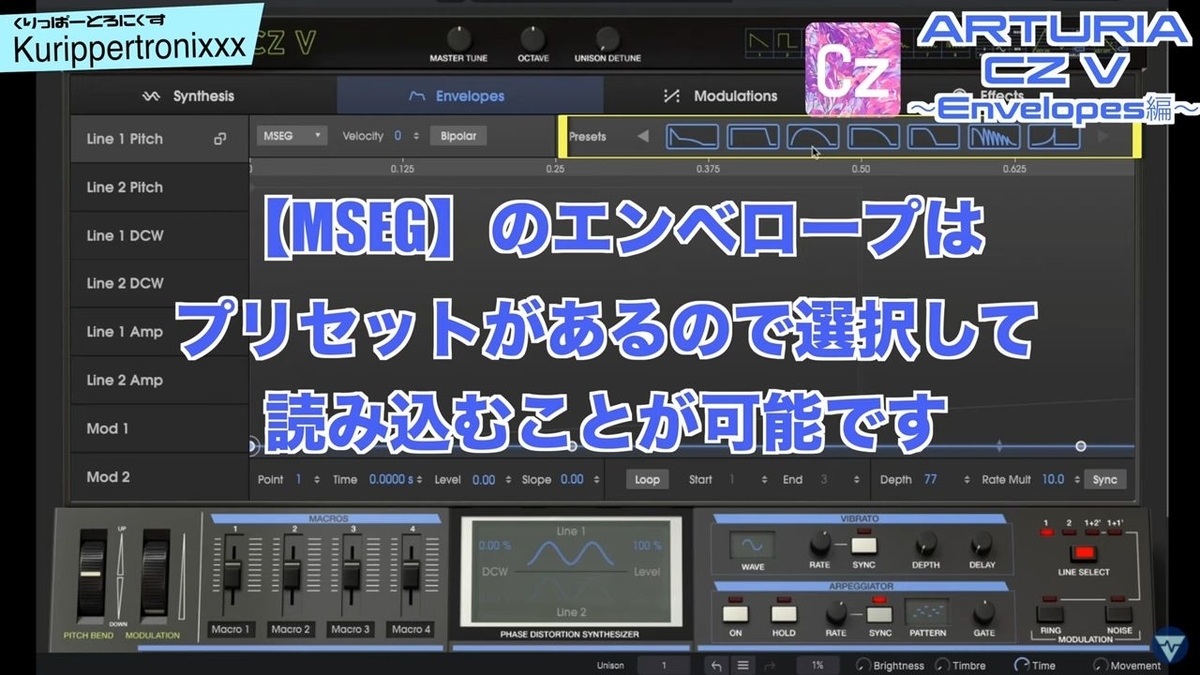The image size is (1200, 675).
Task: Click the Point number stepper arrows
Action: (x=317, y=480)
